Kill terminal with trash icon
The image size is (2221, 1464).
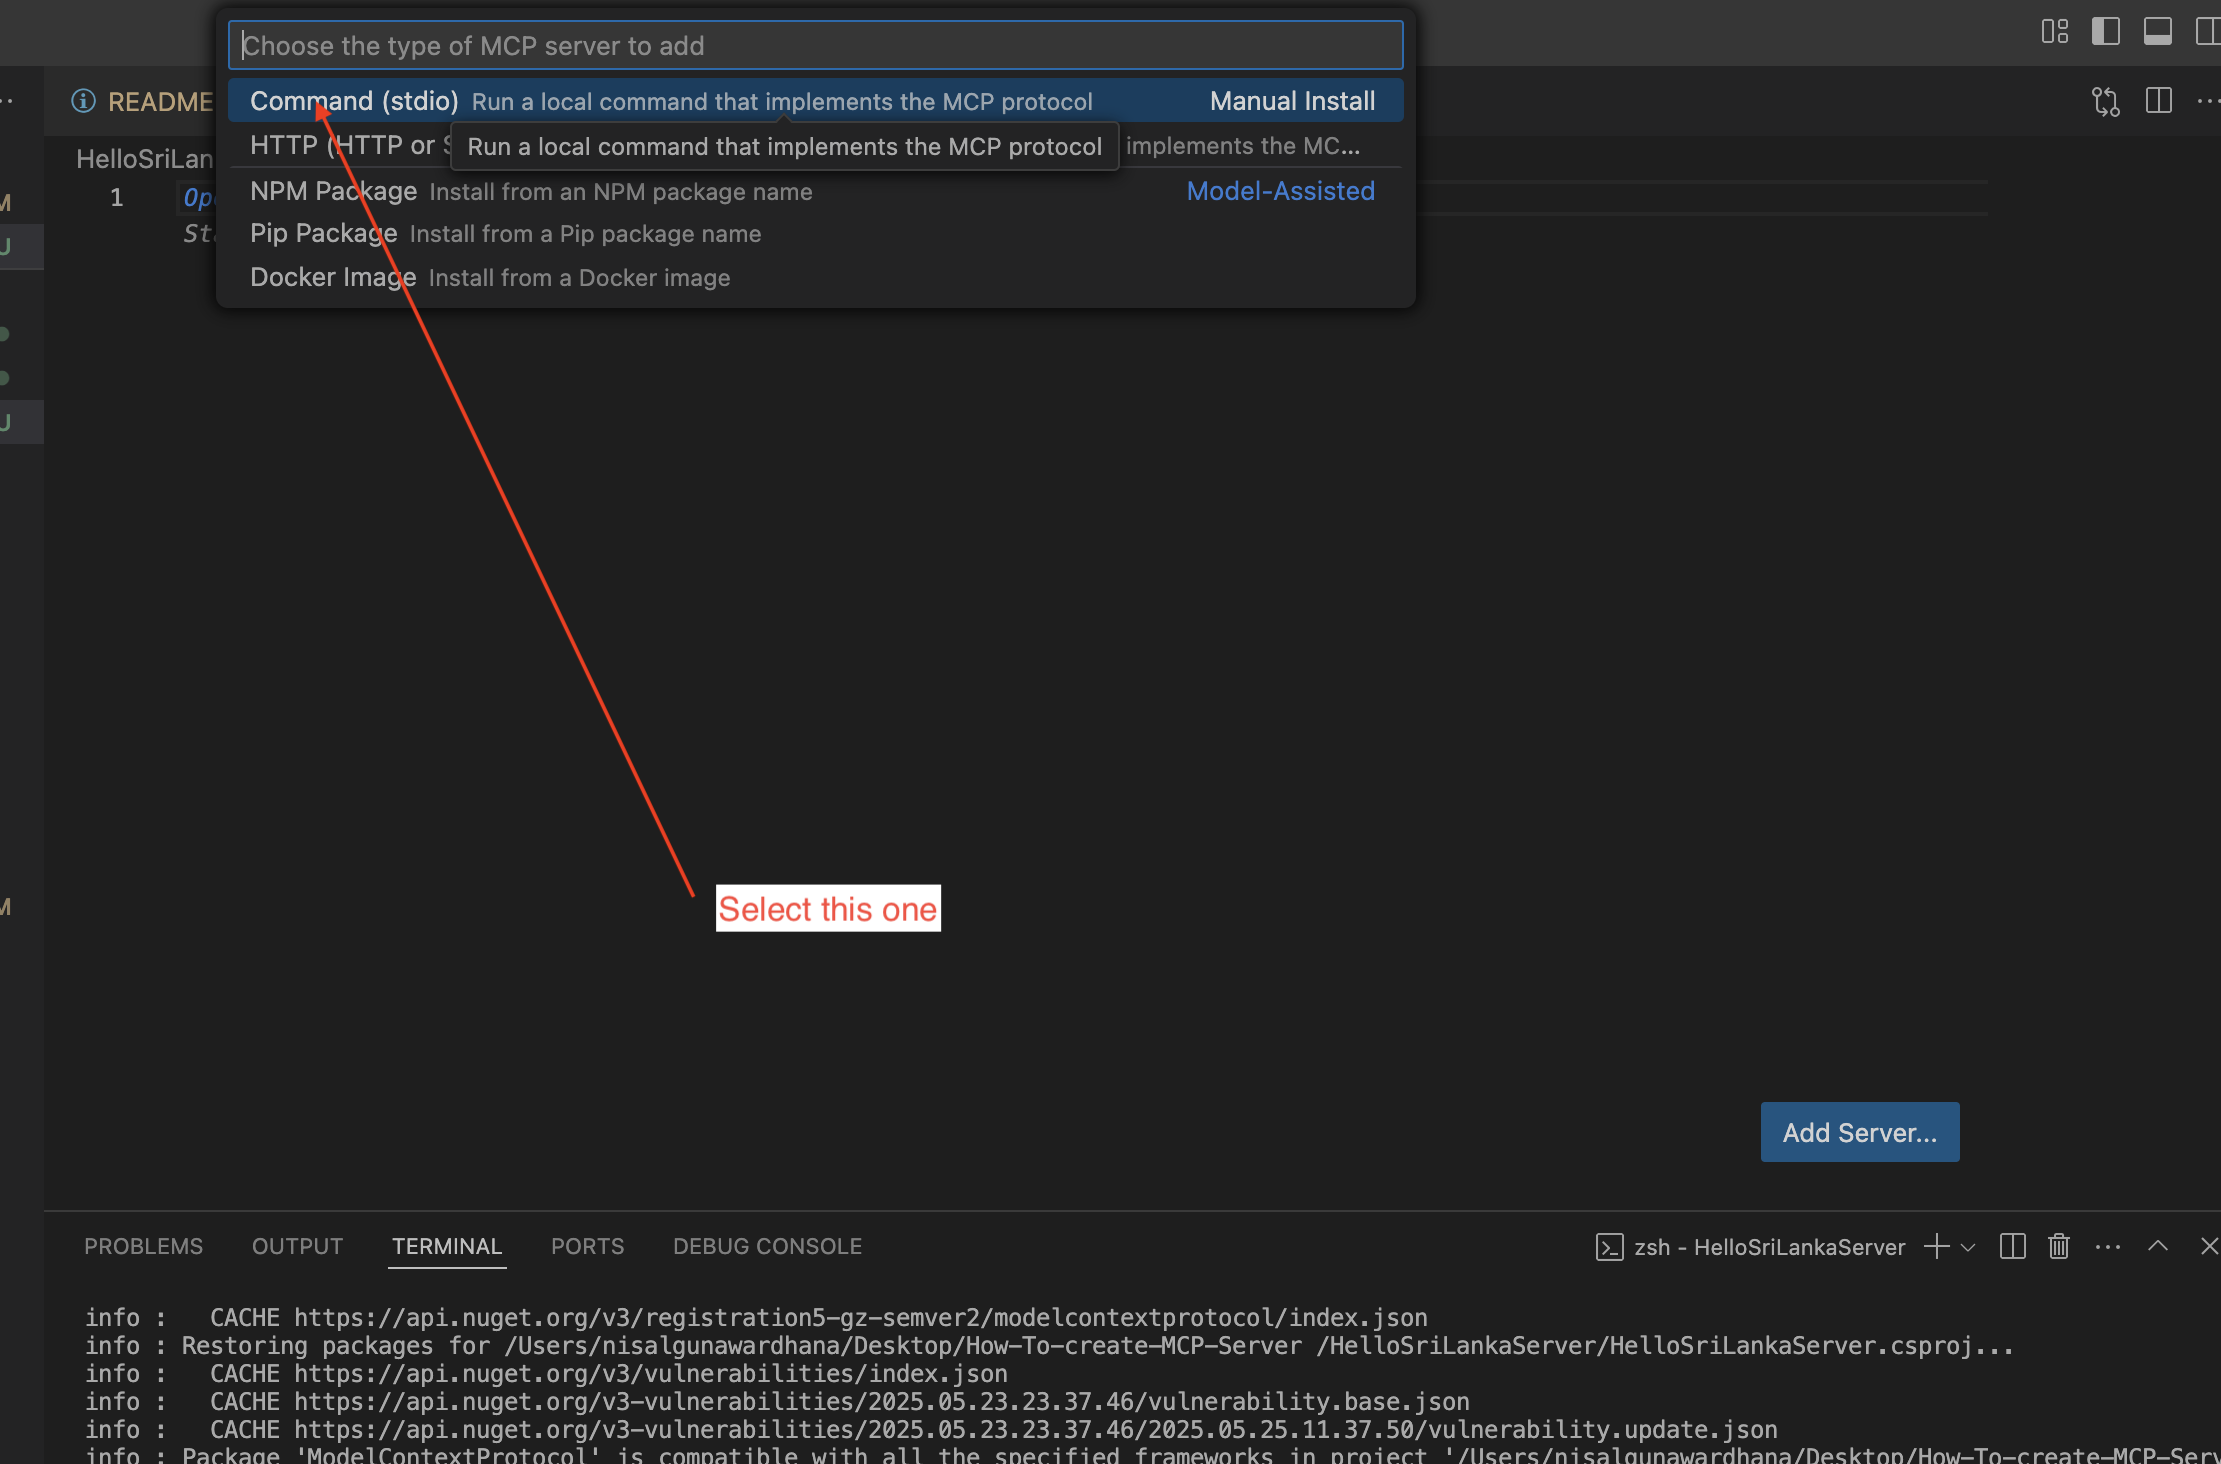[2059, 1246]
